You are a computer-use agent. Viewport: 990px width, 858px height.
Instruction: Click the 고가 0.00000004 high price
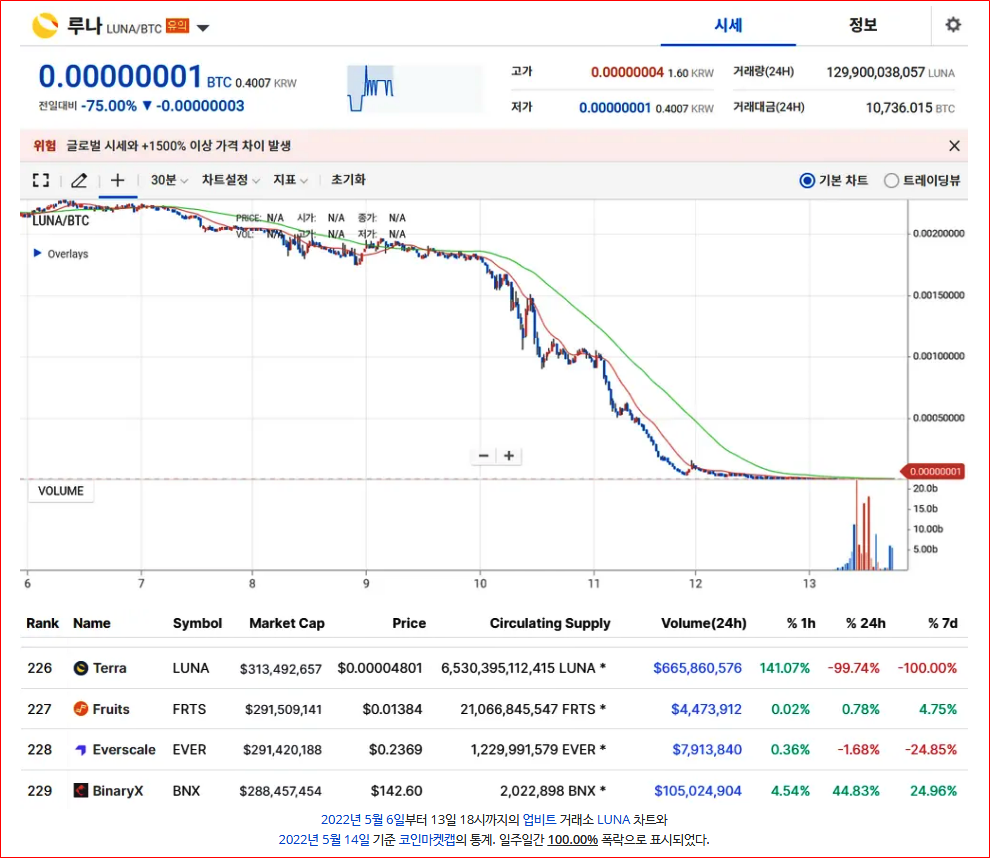pyautogui.click(x=627, y=73)
